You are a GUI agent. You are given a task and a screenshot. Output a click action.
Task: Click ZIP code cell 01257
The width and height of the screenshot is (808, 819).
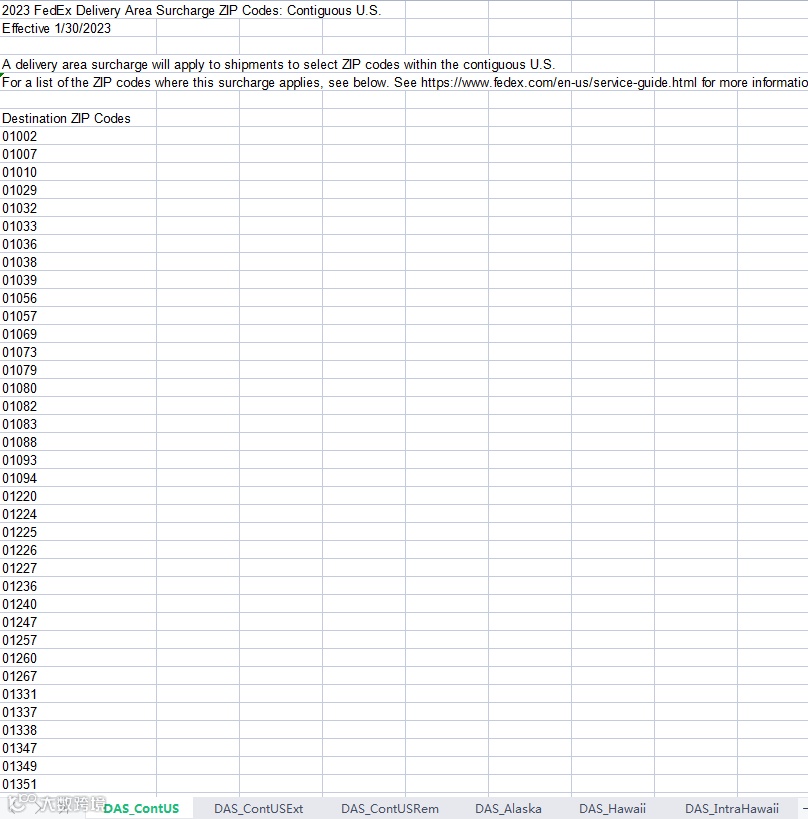pyautogui.click(x=78, y=640)
